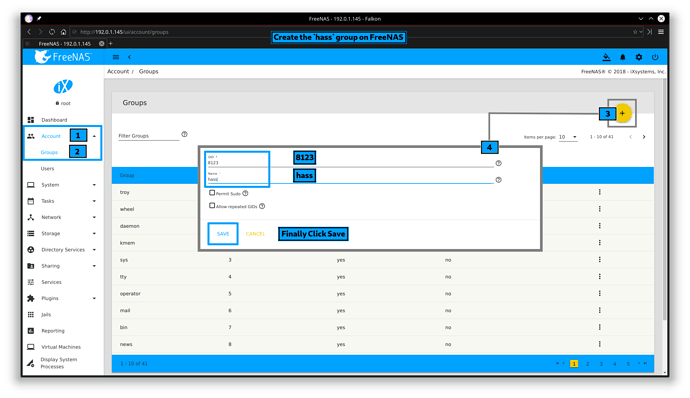Click the help icon beside Filter Groups
This screenshot has height=398, width=690.
pyautogui.click(x=184, y=134)
